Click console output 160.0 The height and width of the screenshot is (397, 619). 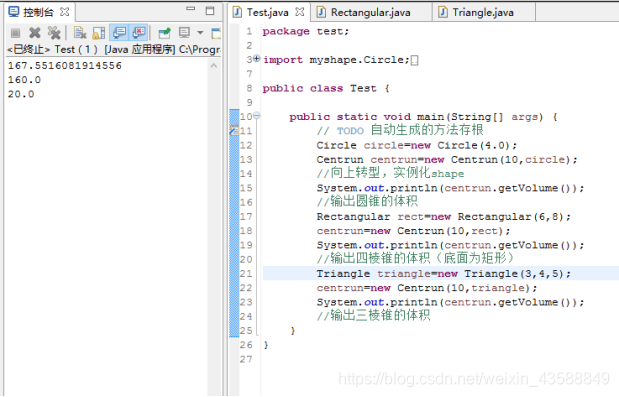[24, 80]
